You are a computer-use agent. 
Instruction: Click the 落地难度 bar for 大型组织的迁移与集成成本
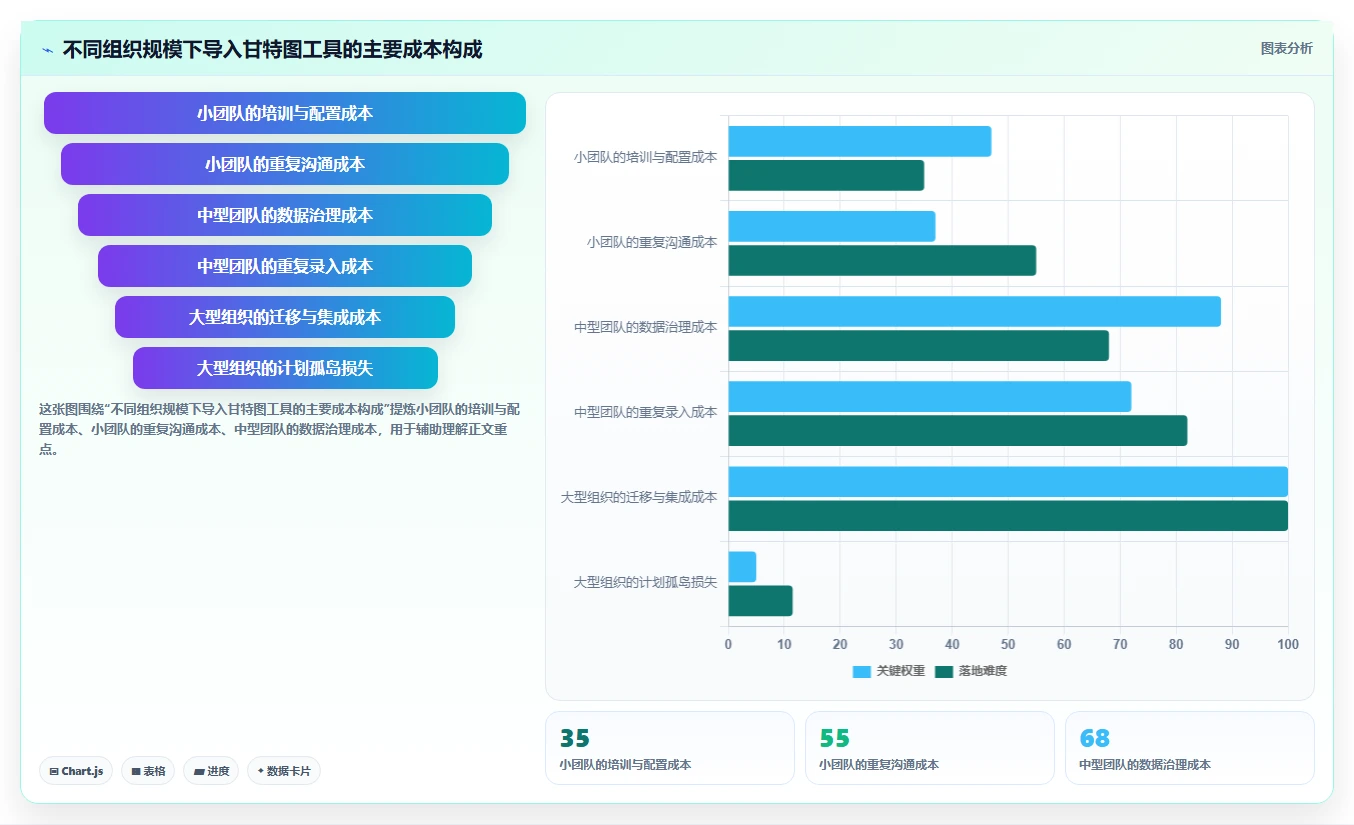1008,515
